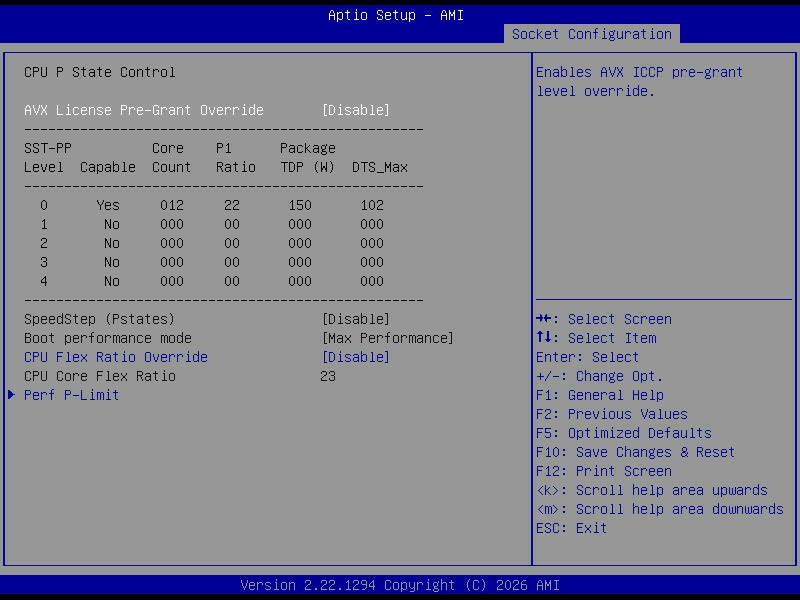Click the <m>: Scroll help area downwards hint
Screen dimensions: 800x600
(x=660, y=509)
